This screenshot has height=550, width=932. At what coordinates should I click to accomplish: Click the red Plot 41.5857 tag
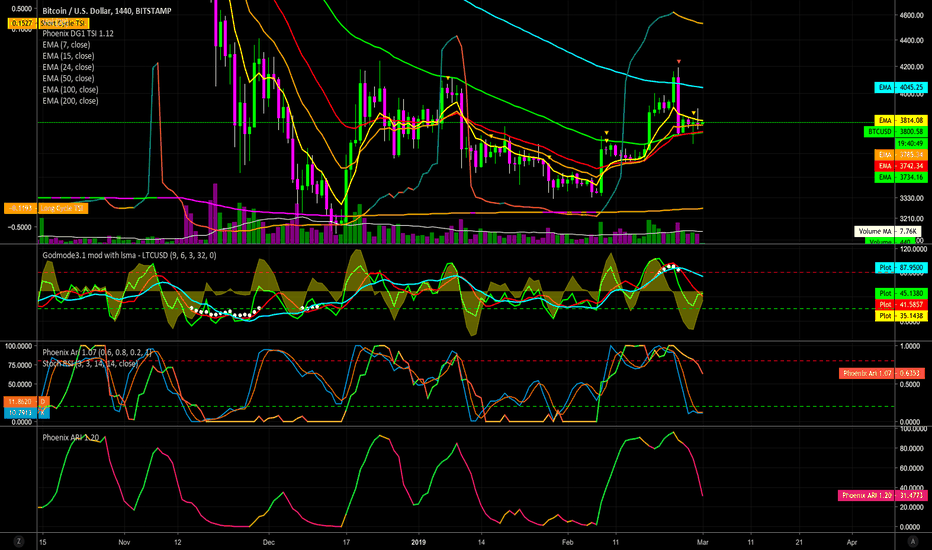900,304
